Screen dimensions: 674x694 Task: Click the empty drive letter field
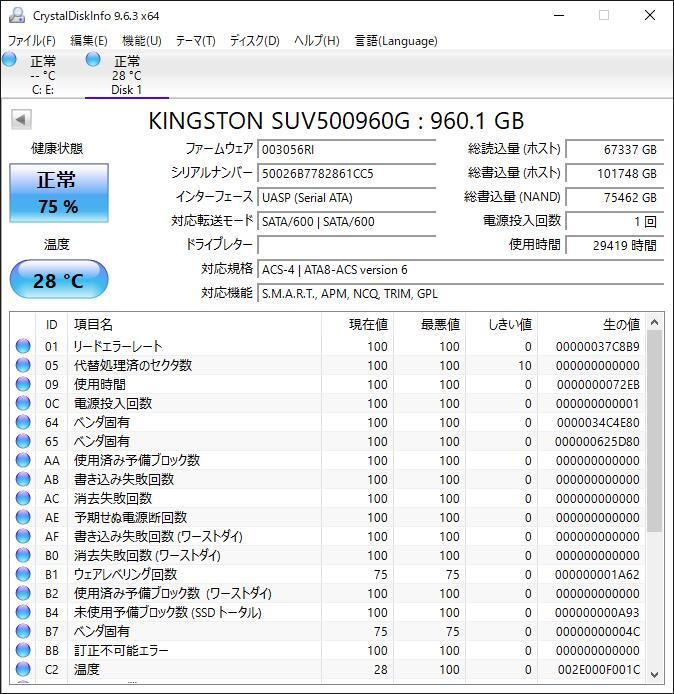347,245
